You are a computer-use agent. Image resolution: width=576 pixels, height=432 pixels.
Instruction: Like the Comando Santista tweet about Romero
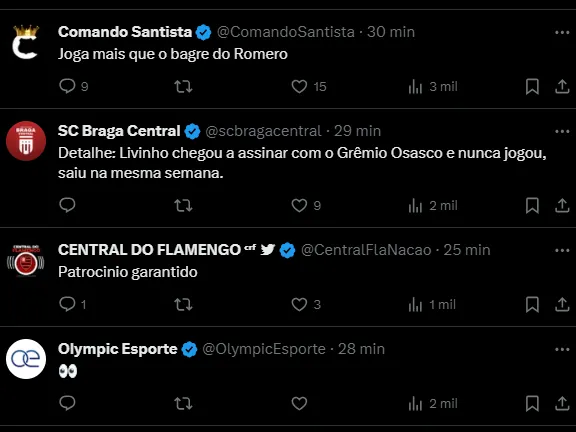coord(299,87)
